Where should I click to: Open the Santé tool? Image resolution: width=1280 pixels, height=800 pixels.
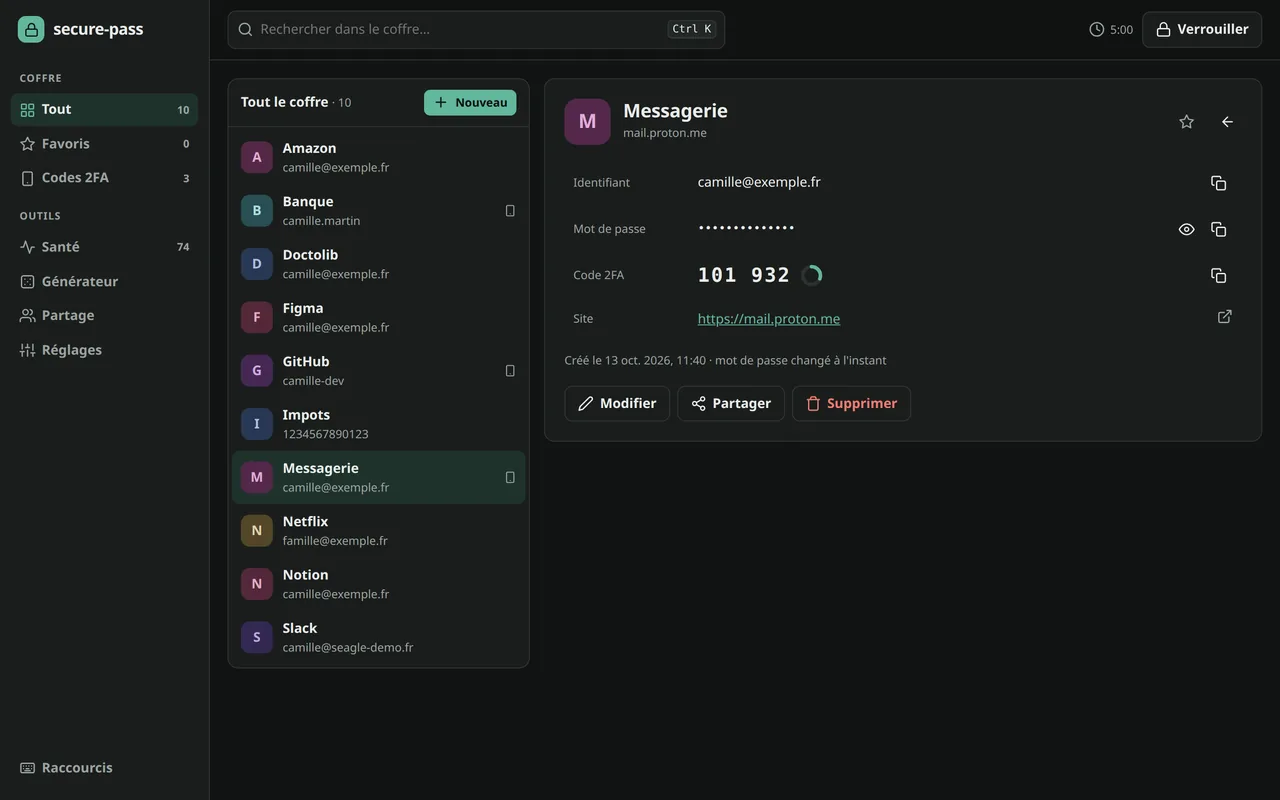tap(104, 247)
